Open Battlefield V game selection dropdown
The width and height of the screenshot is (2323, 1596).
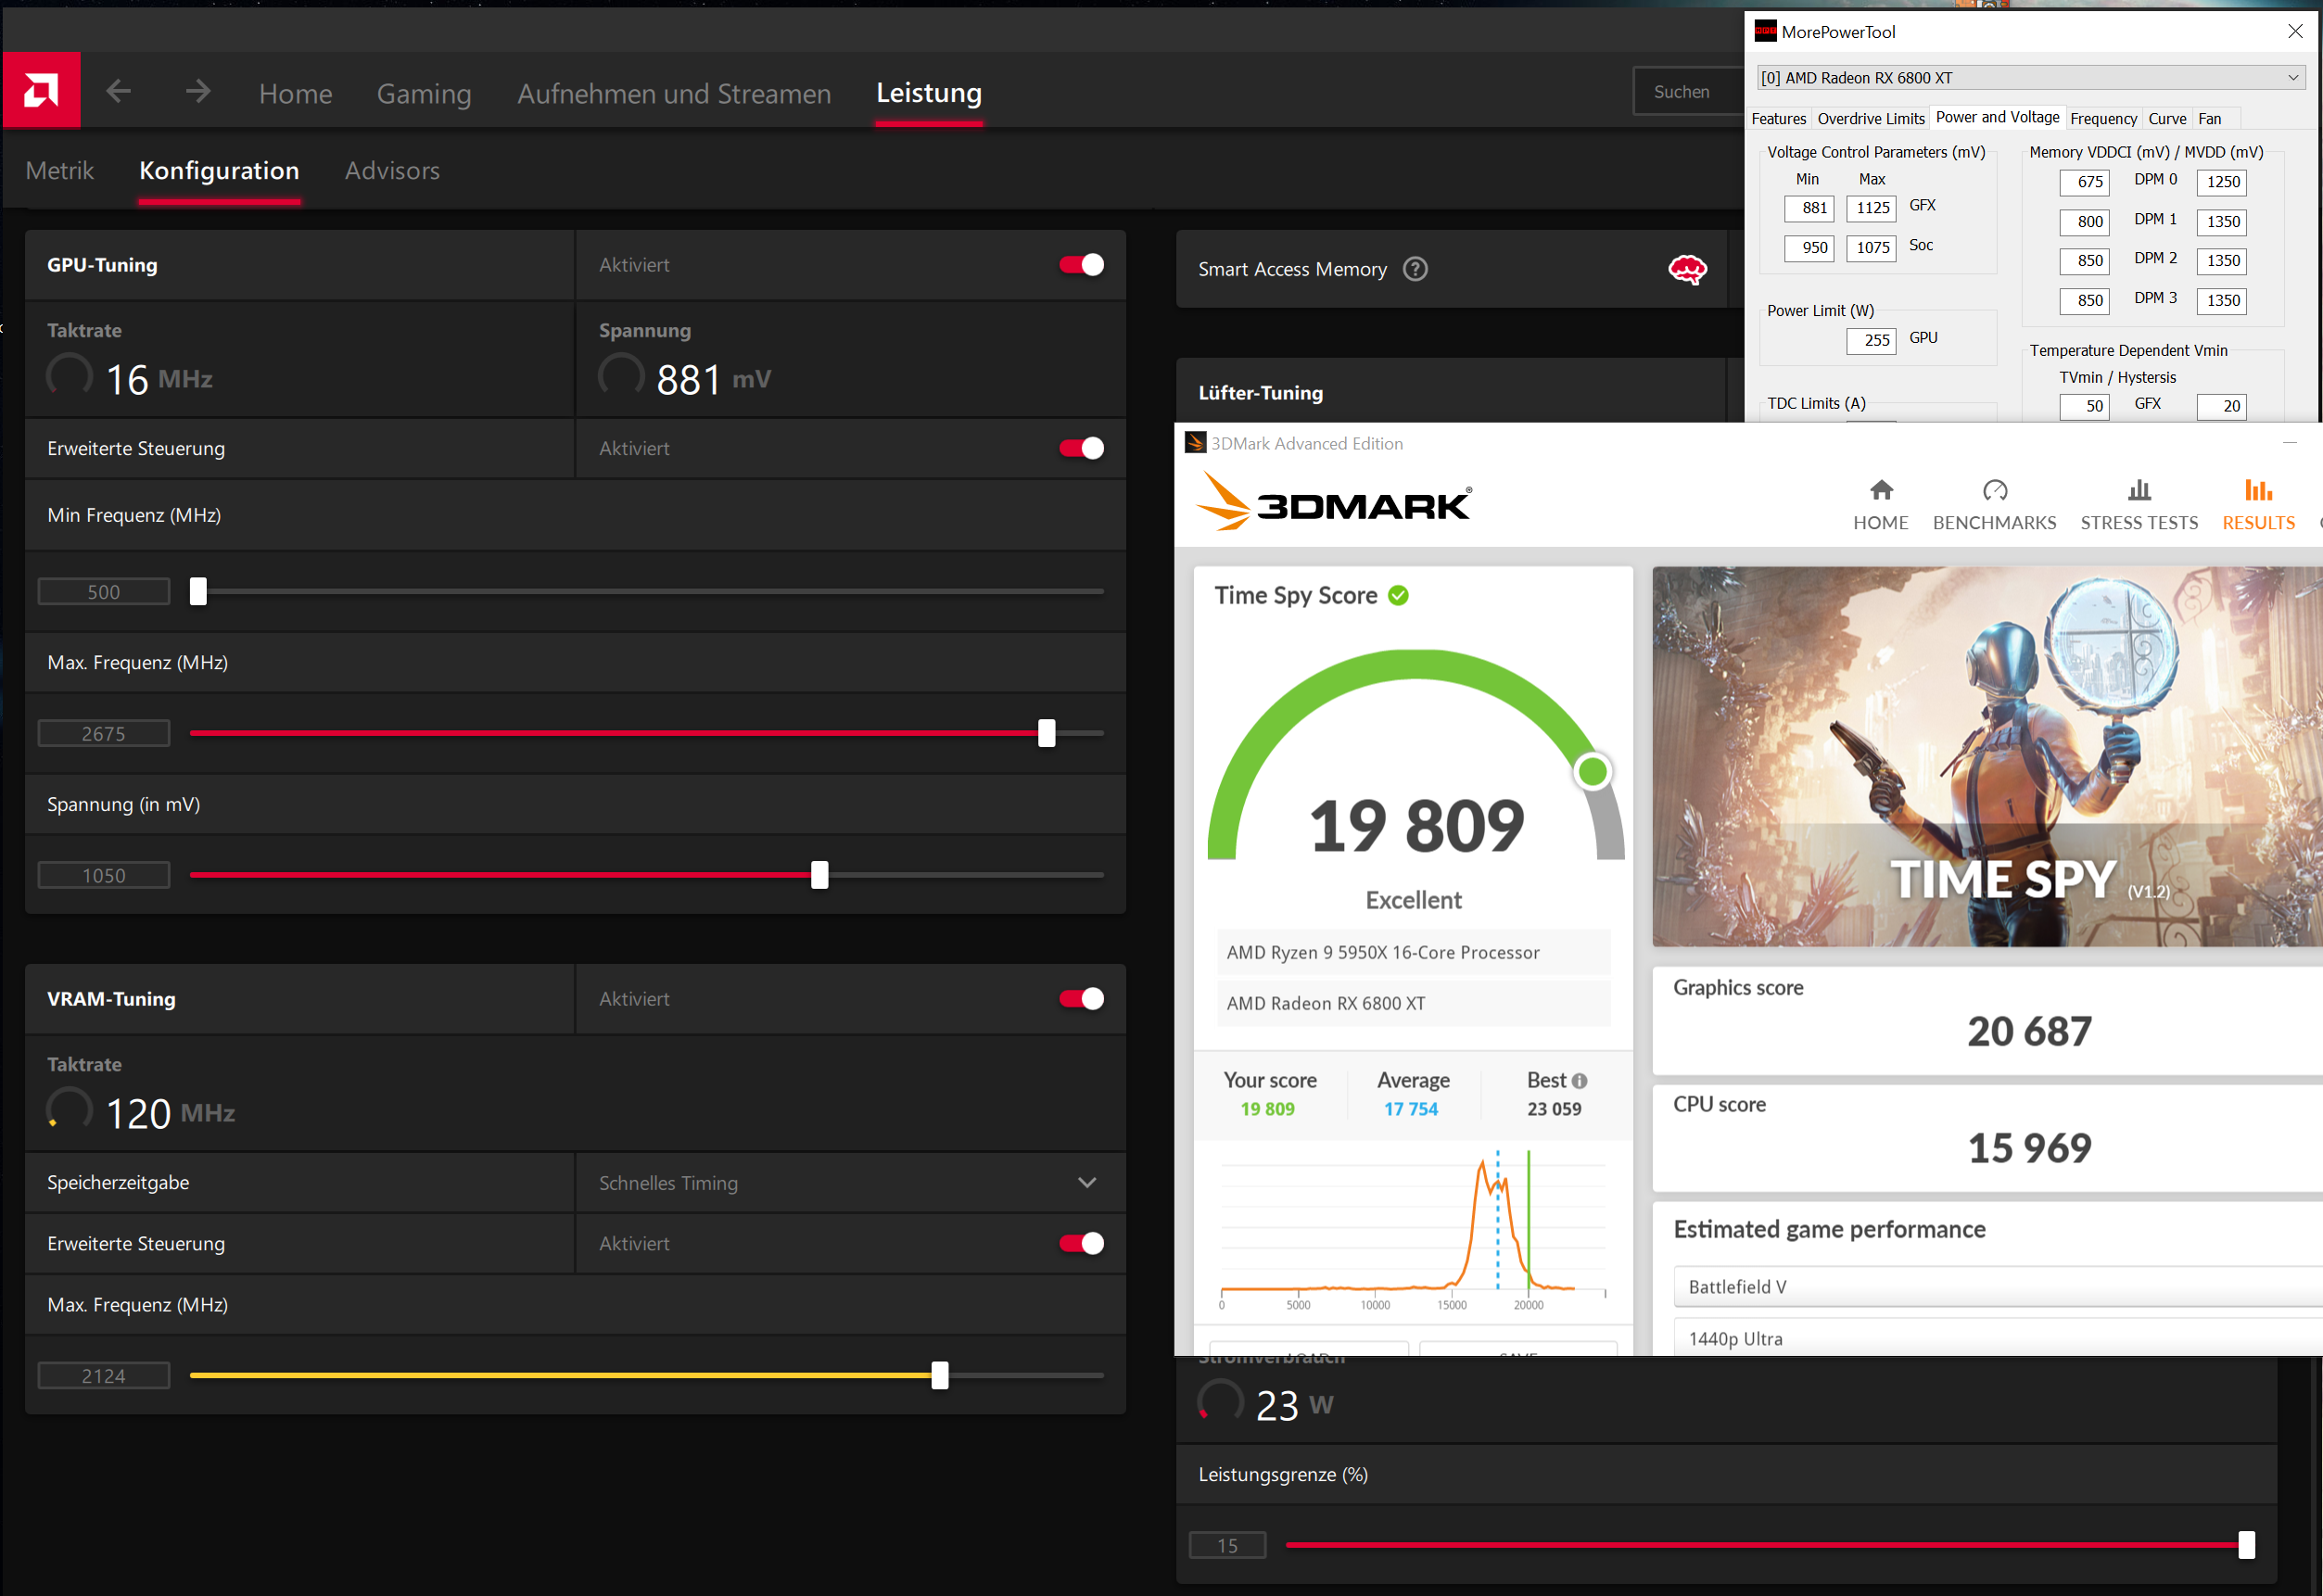[1995, 1287]
